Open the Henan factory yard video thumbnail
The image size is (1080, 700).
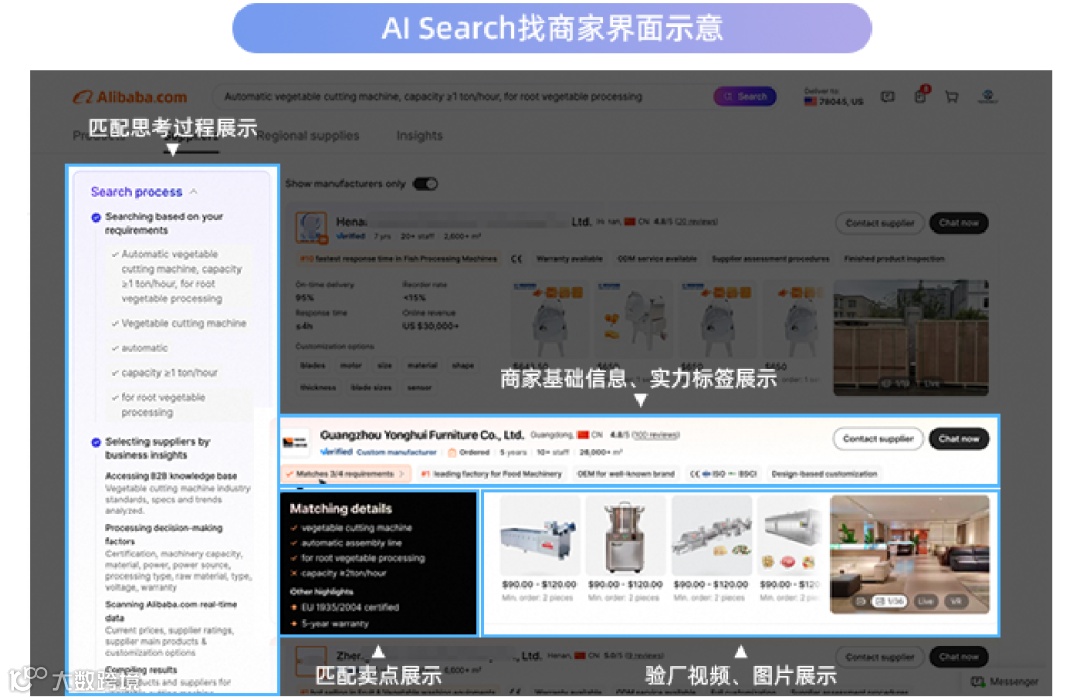911,338
